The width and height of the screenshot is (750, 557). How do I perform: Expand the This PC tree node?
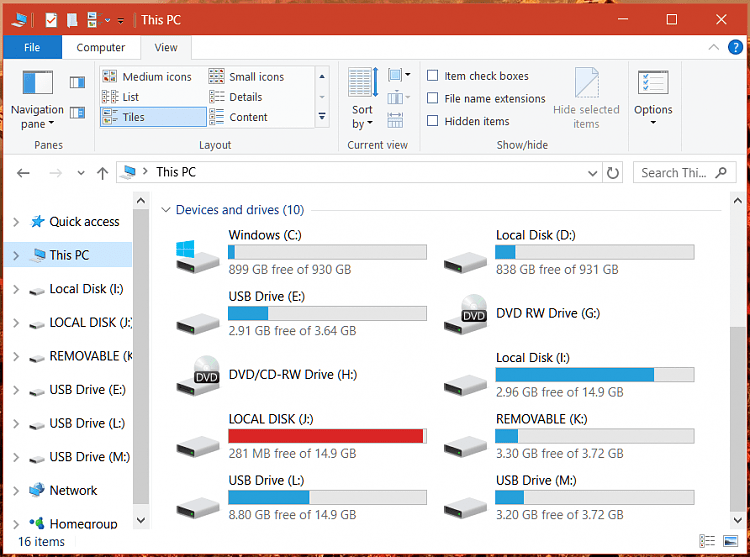tap(16, 255)
